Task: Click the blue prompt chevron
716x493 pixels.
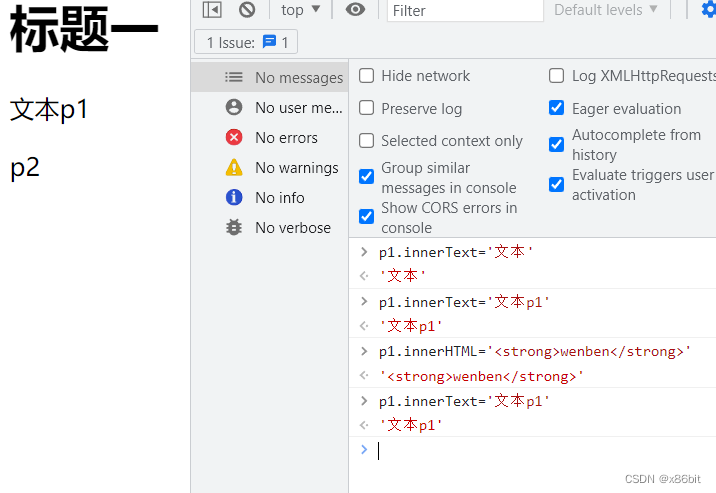Action: coord(364,450)
